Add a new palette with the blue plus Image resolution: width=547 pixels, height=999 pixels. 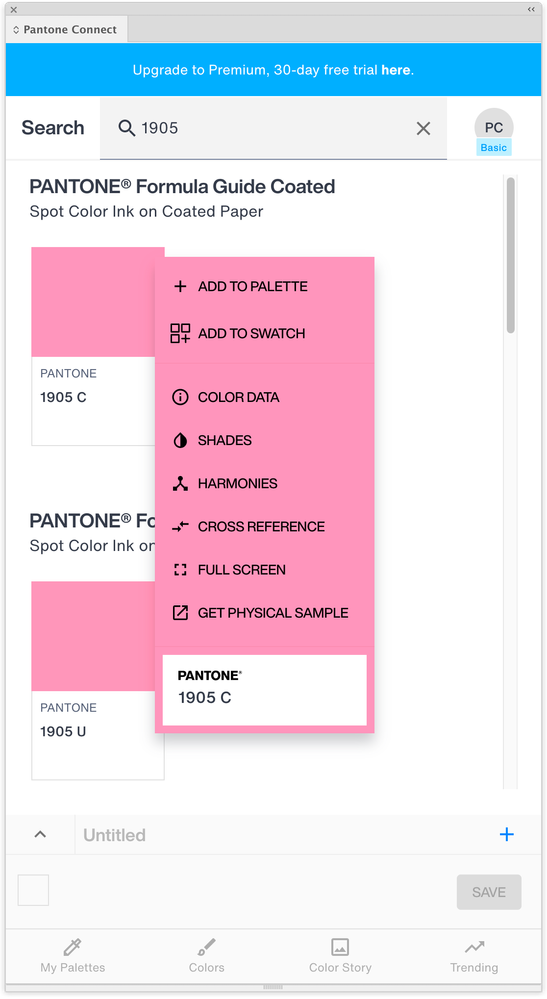(x=507, y=835)
